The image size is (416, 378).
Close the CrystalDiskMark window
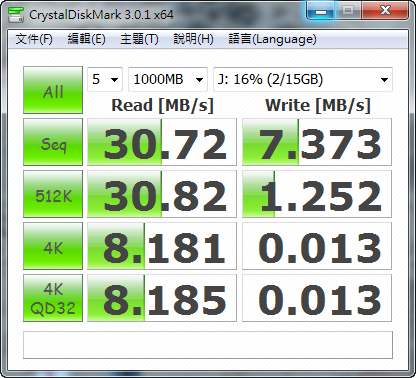(385, 10)
